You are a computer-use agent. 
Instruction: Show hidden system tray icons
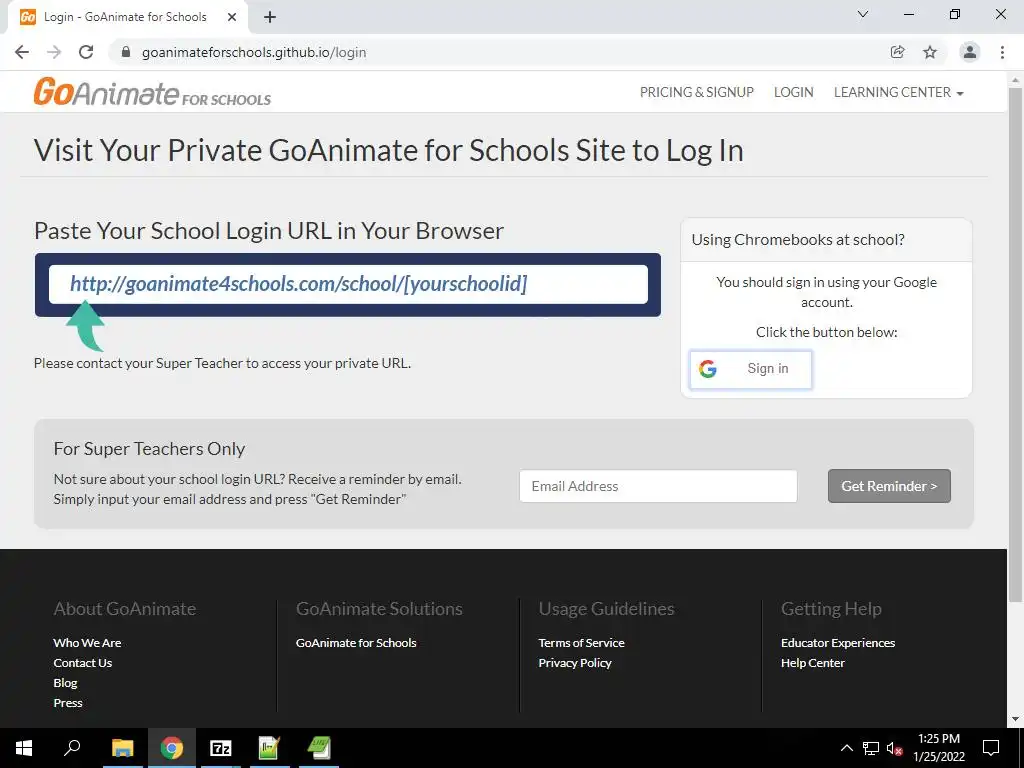pos(846,748)
